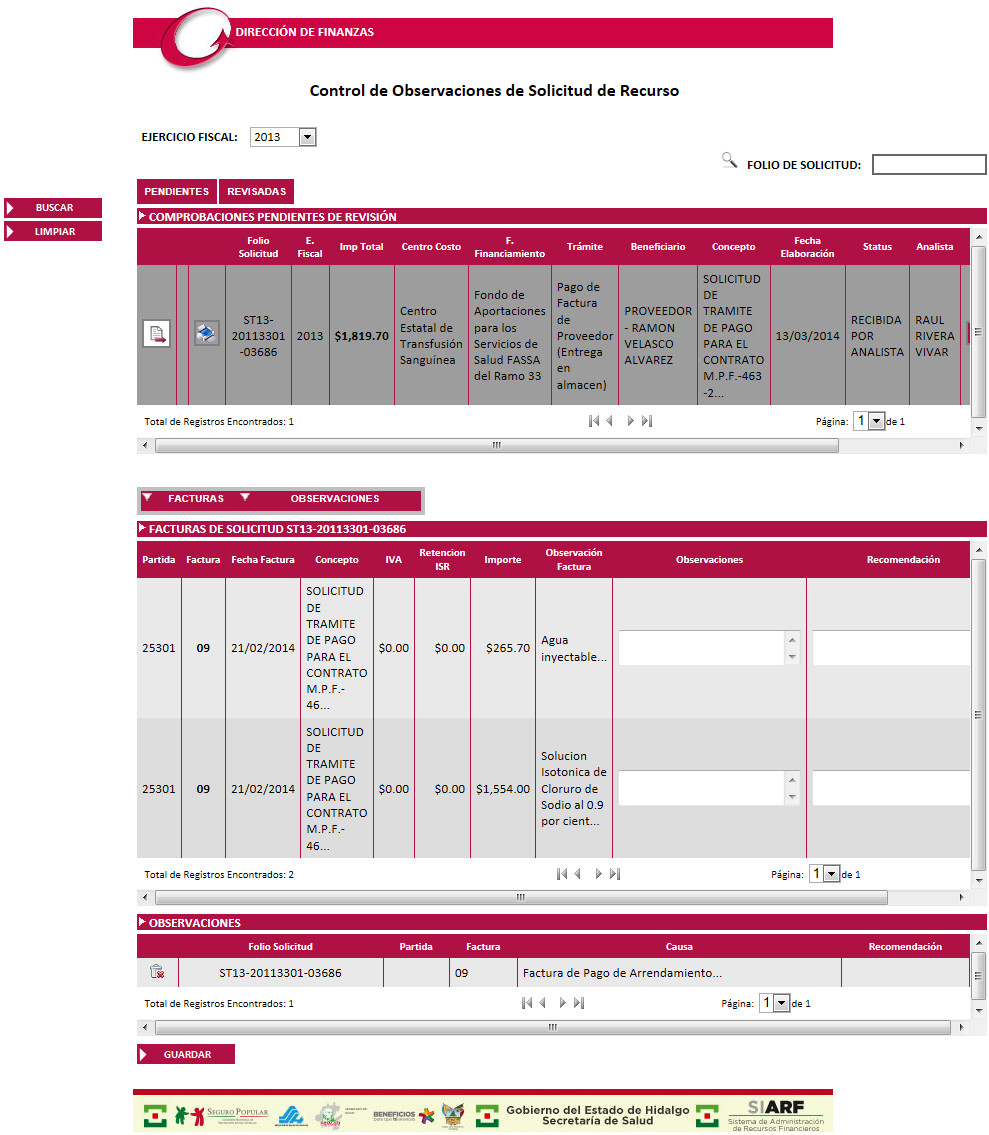Viewport: 989px width, 1135px height.
Task: Click horizontal scrollbar under Observaciones table
Action: tap(552, 1027)
